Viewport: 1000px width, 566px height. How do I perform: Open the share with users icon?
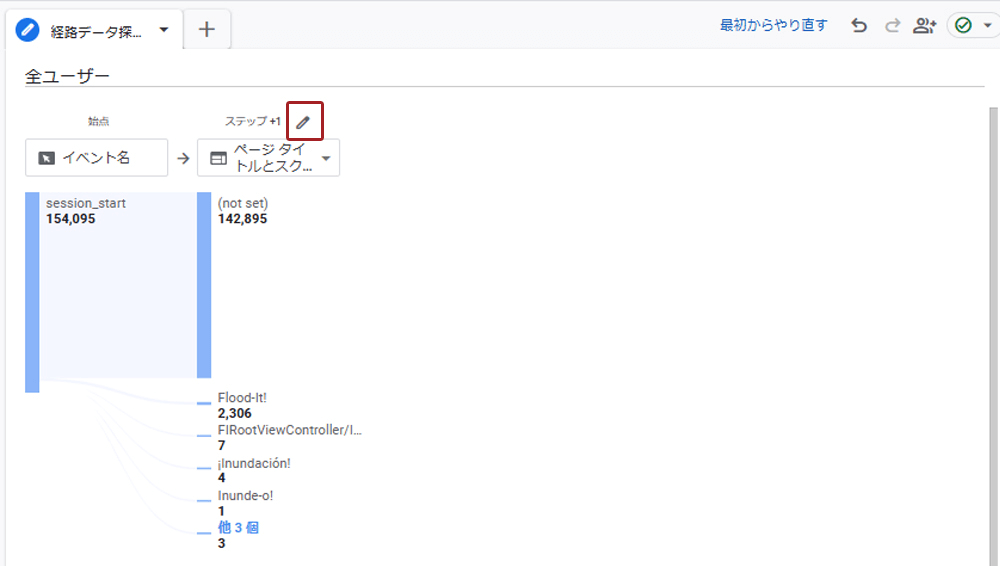[x=924, y=26]
